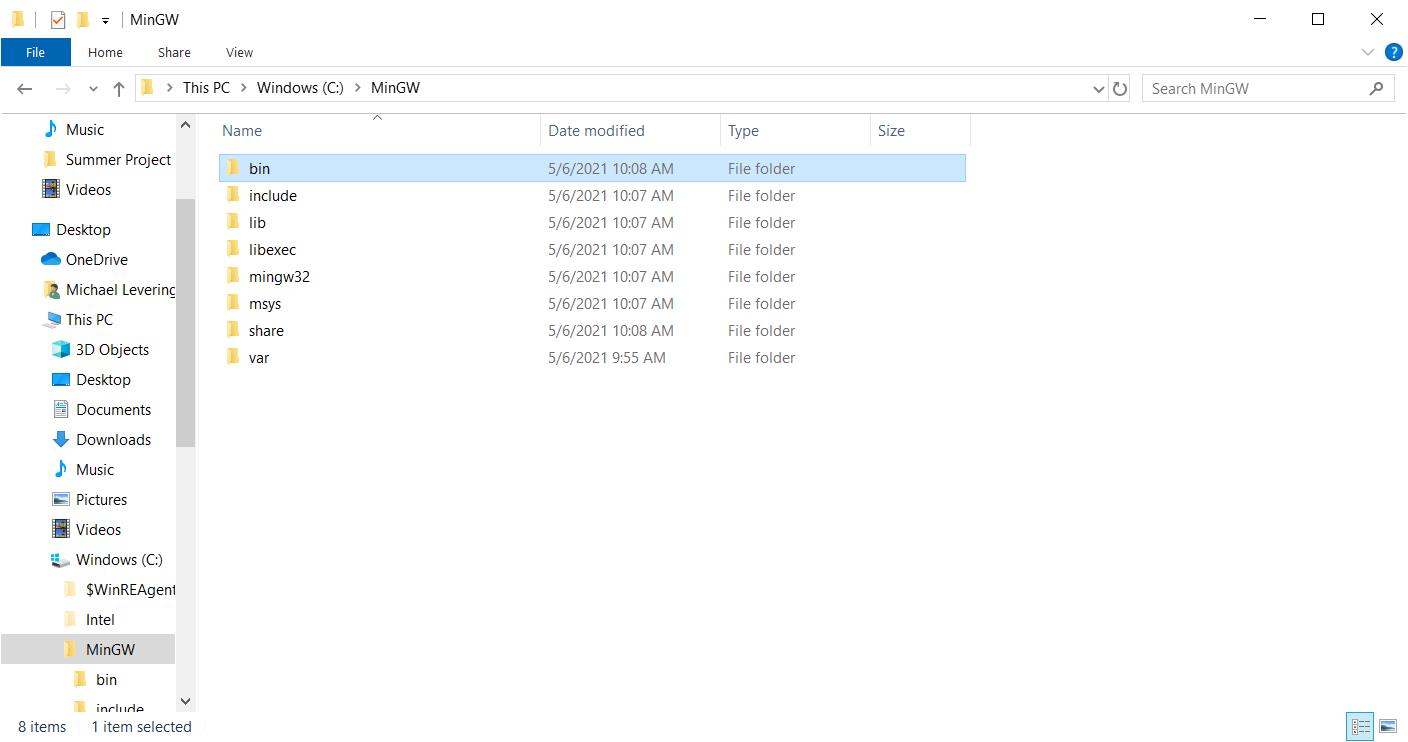Click the var folder date 5/6/2021 9:55 AM
The image size is (1408, 742).
(x=606, y=357)
